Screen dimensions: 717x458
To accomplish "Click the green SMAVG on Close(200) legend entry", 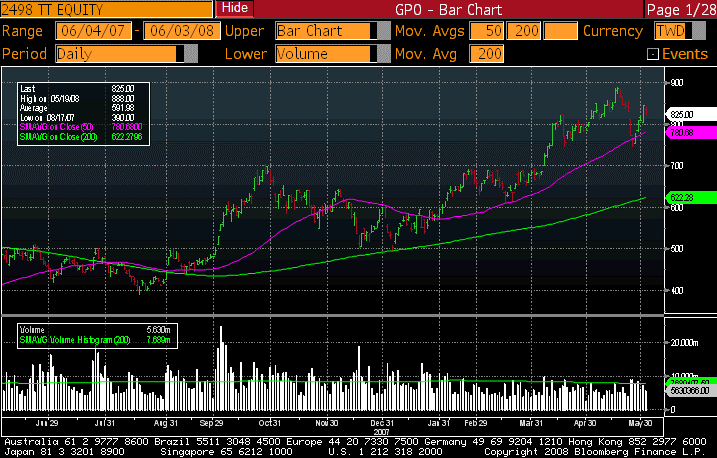I will tap(81, 136).
